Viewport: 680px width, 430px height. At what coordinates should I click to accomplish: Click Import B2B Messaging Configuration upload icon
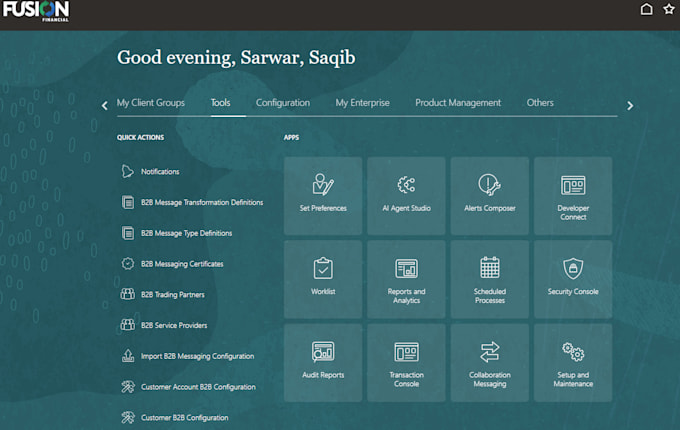128,356
